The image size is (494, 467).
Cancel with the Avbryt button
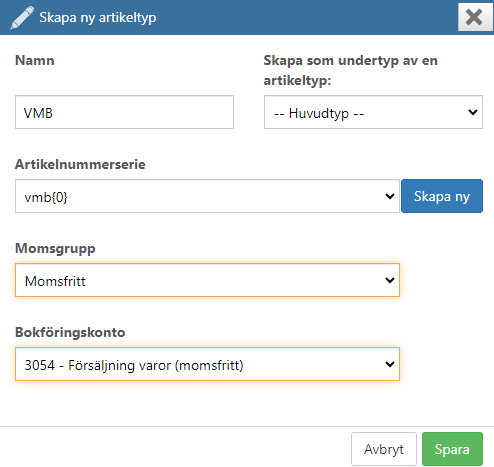point(384,449)
